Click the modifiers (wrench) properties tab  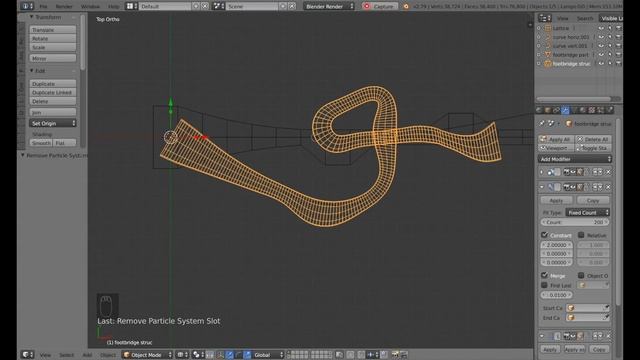pyautogui.click(x=565, y=110)
